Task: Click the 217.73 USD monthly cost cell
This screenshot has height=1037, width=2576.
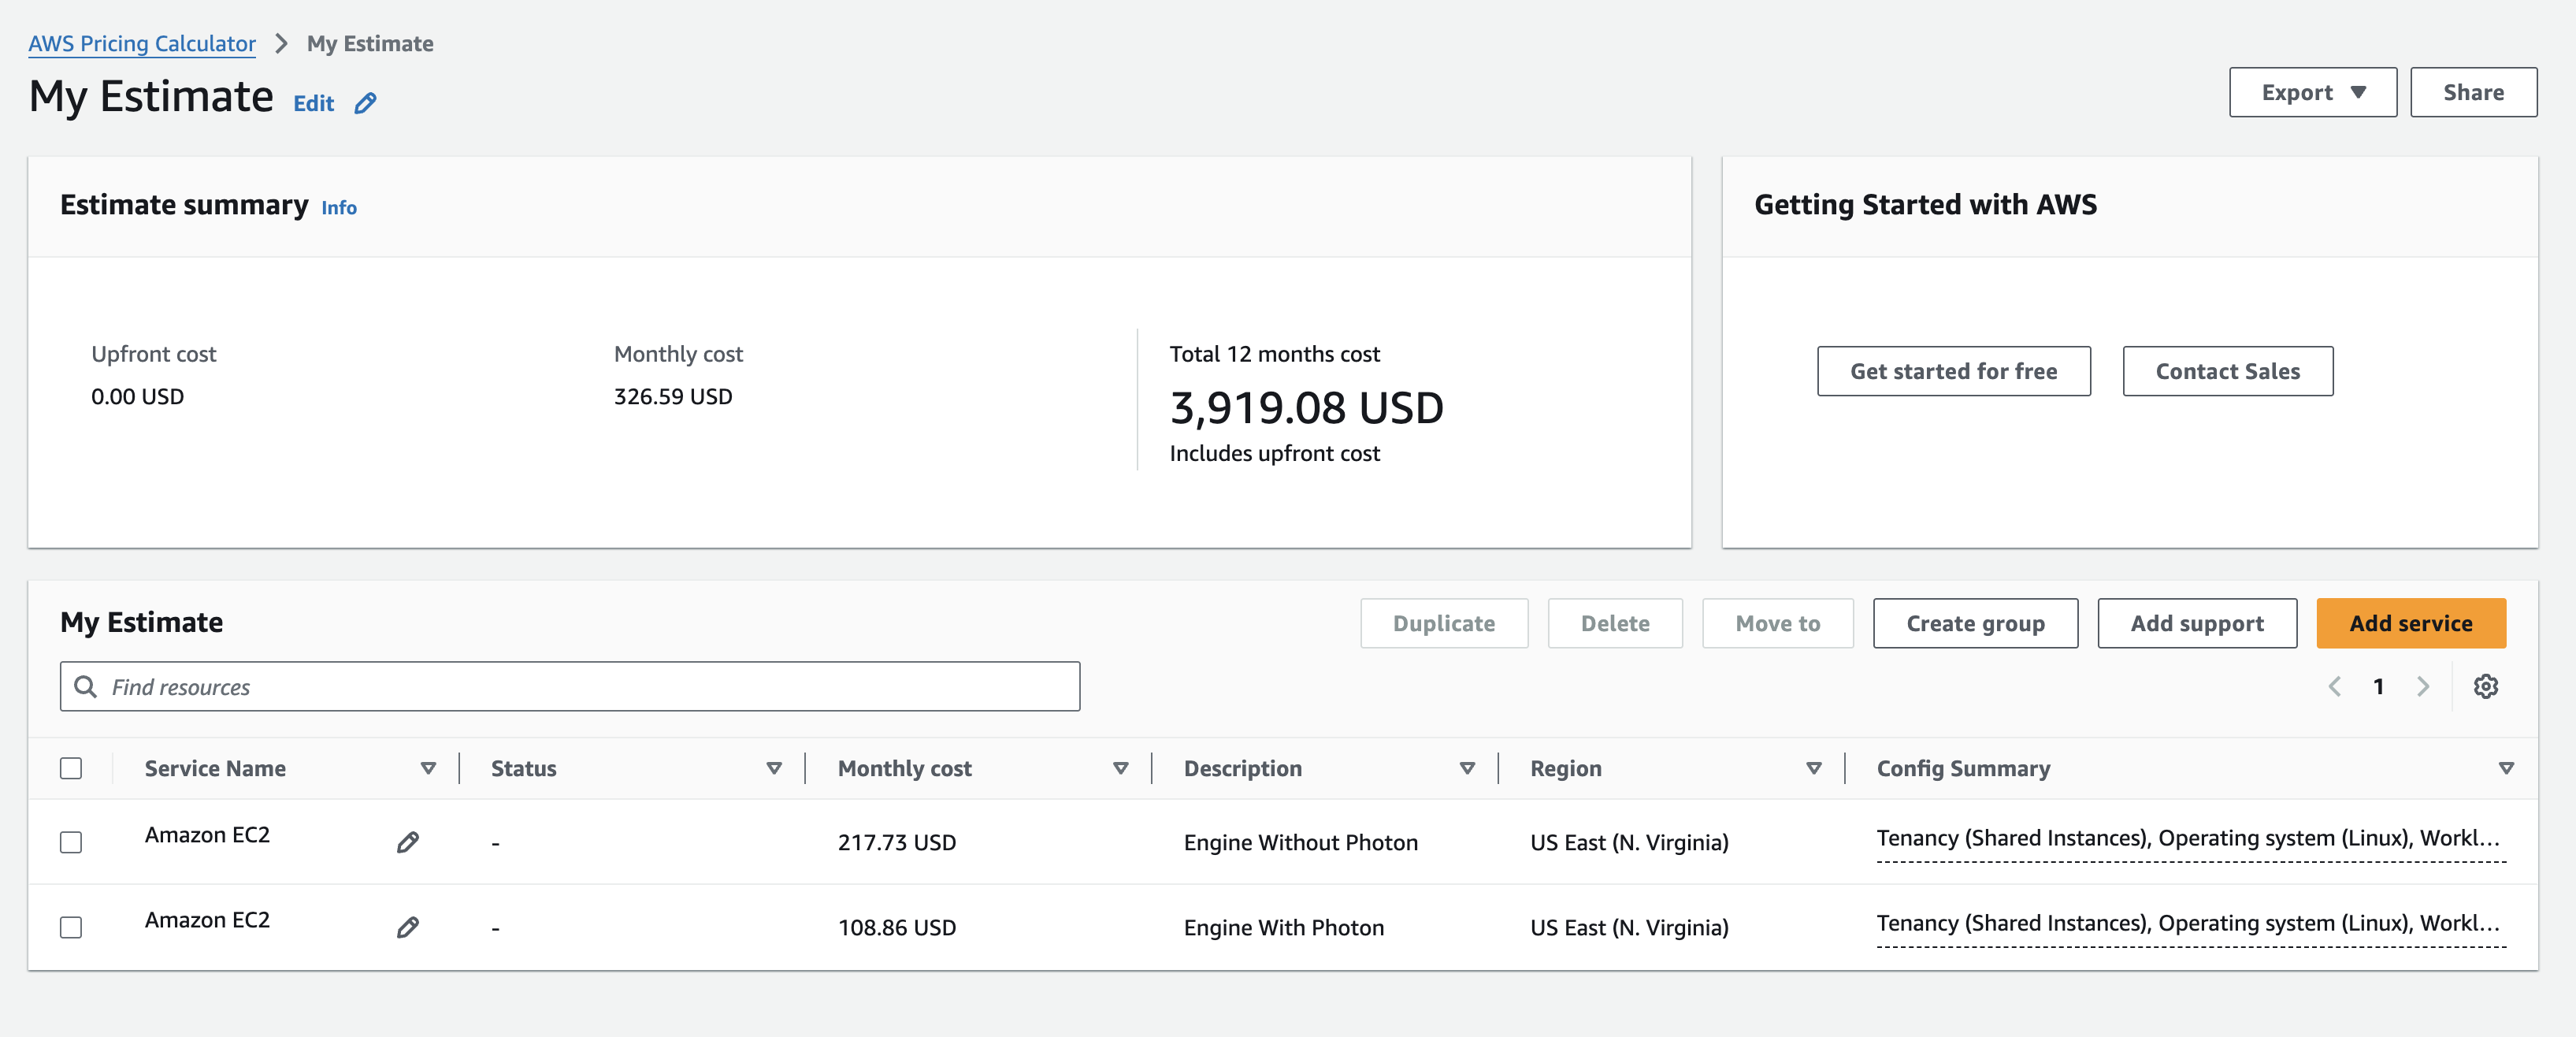Action: pos(896,842)
